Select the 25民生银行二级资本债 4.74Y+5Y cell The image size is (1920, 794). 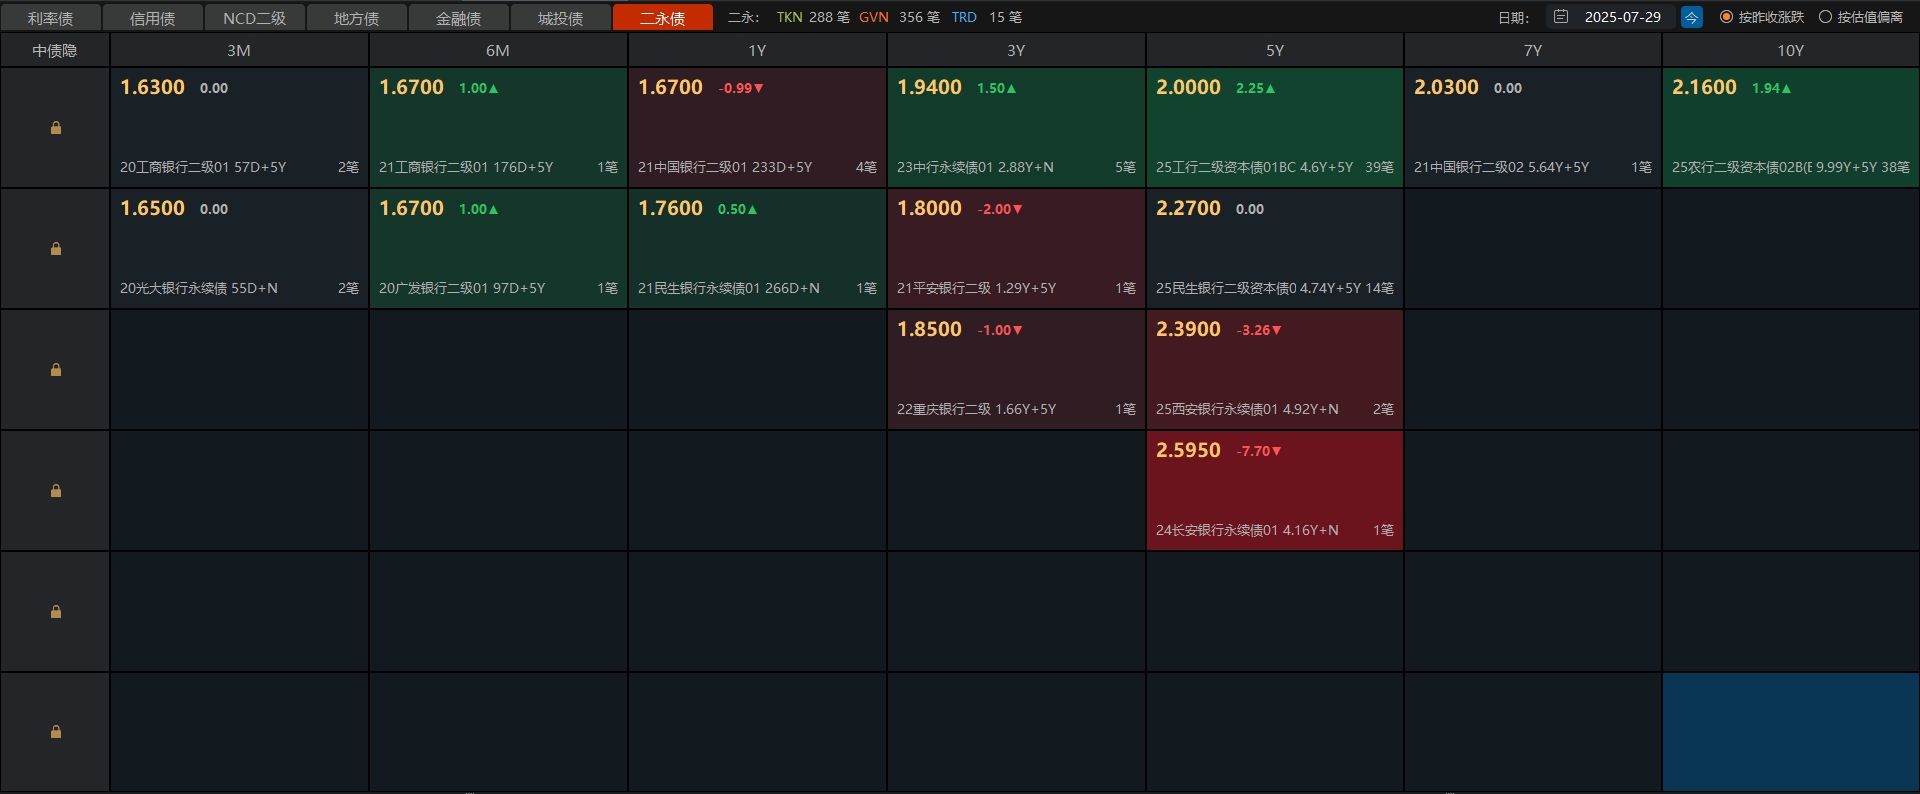click(x=1275, y=248)
